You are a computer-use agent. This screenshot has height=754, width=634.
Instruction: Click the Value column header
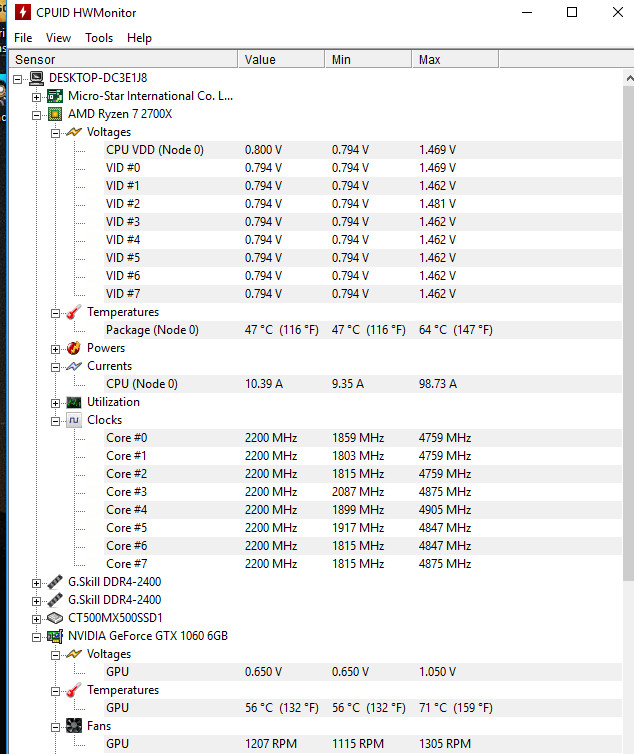tap(281, 59)
